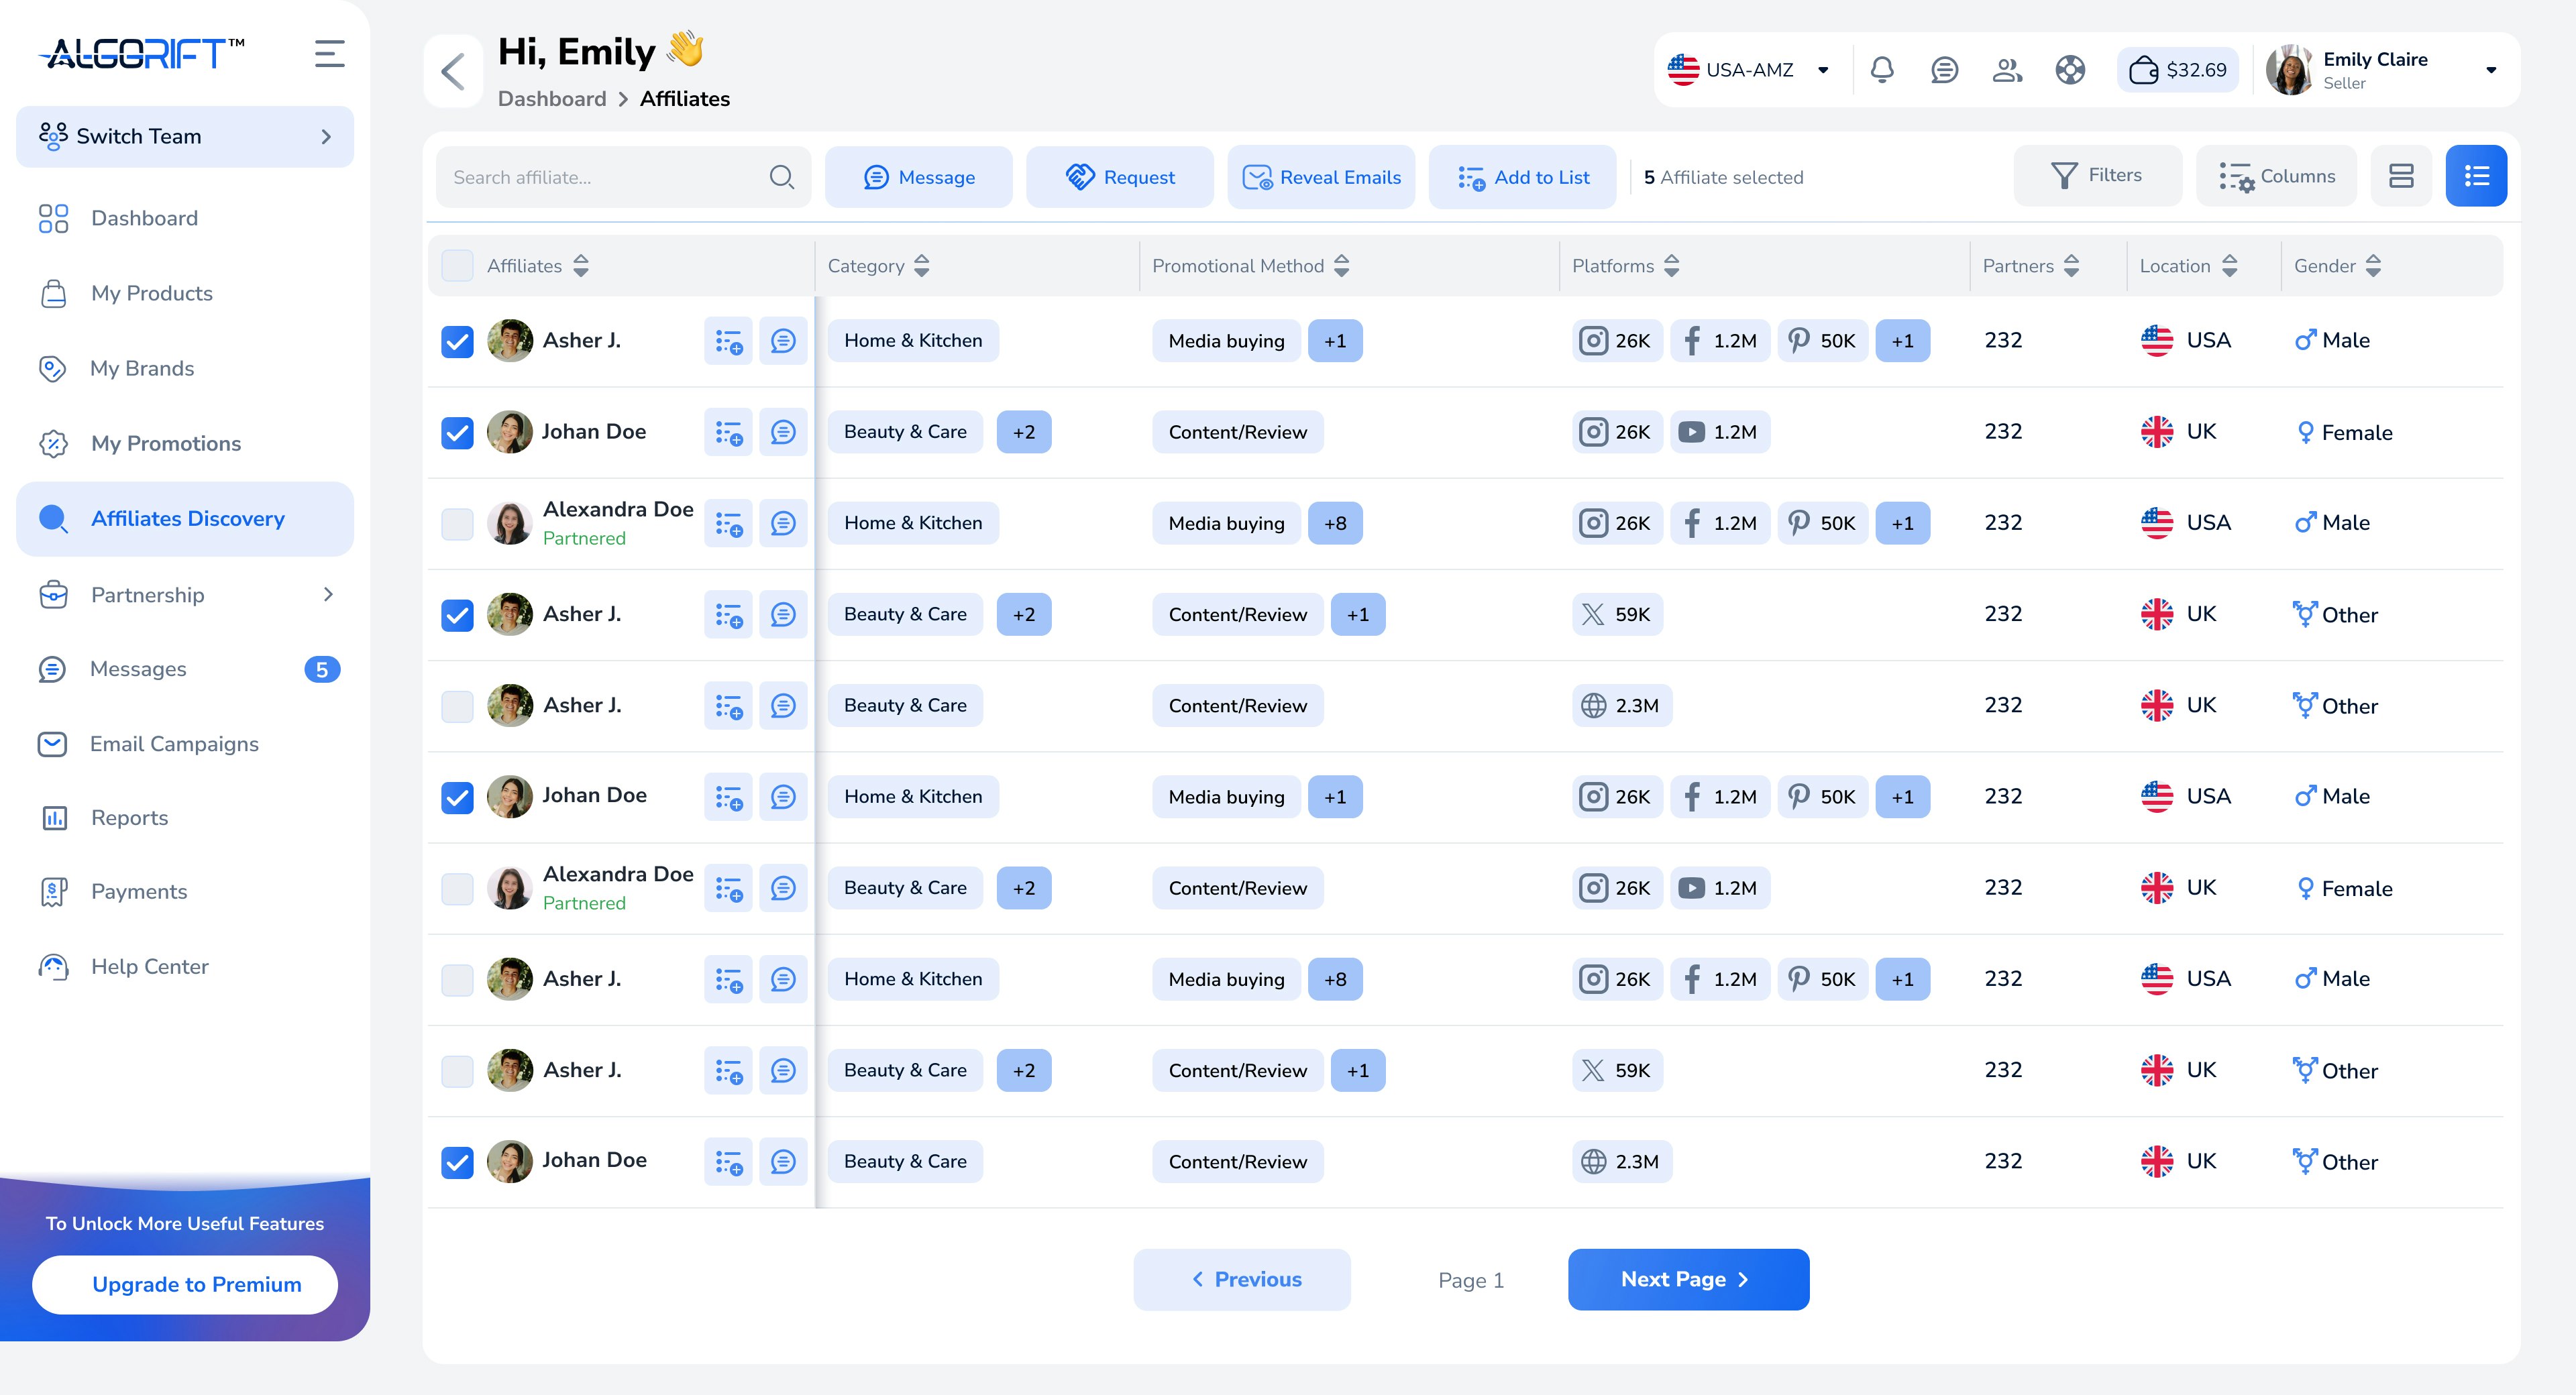Click the wallet balance showing $32.69
This screenshot has height=1395, width=2576.
point(2177,70)
